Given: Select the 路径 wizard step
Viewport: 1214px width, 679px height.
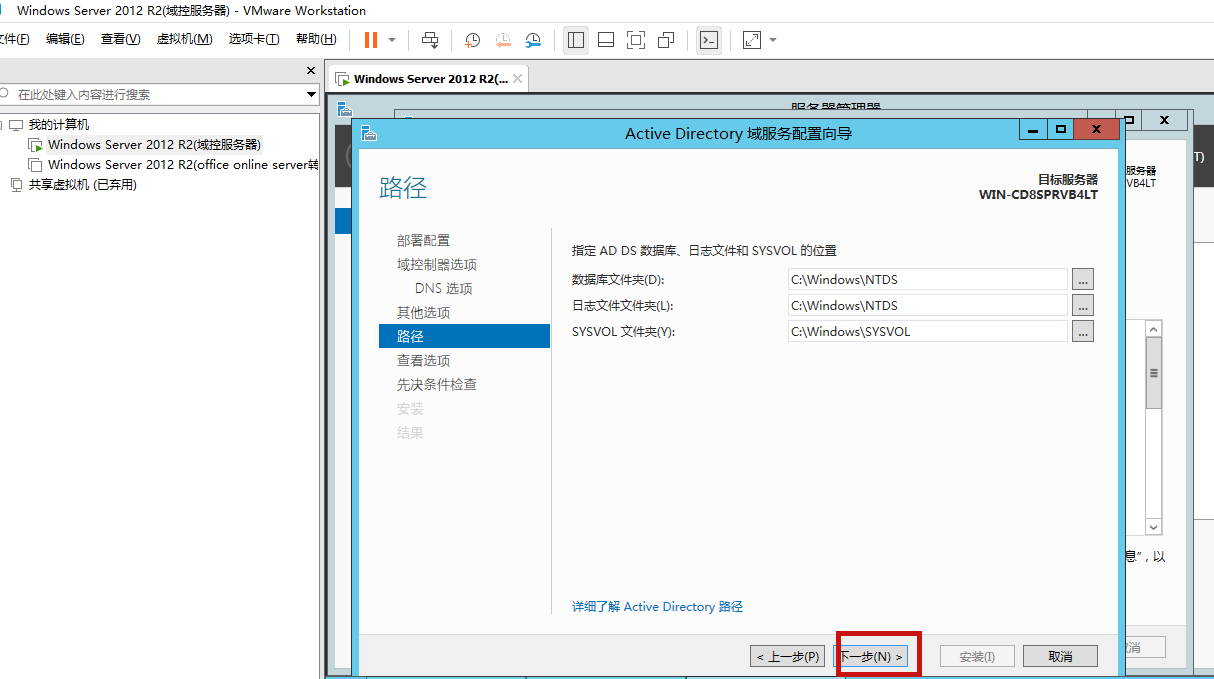Looking at the screenshot, I should (464, 336).
